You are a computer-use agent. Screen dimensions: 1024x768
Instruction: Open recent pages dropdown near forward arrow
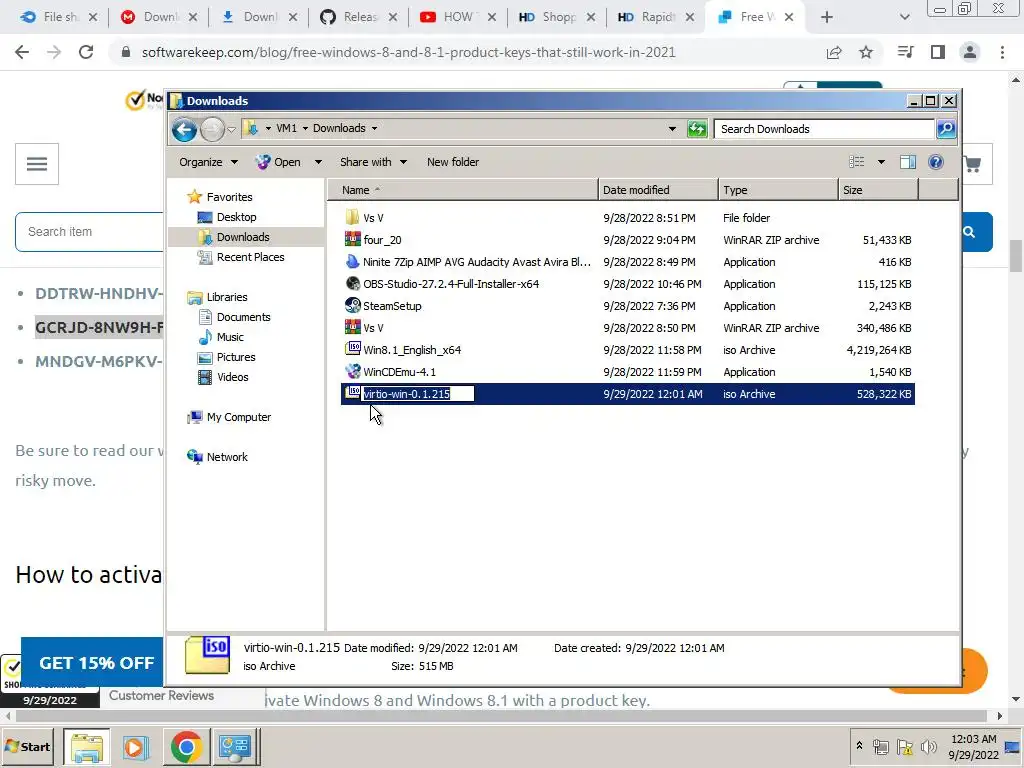click(231, 129)
